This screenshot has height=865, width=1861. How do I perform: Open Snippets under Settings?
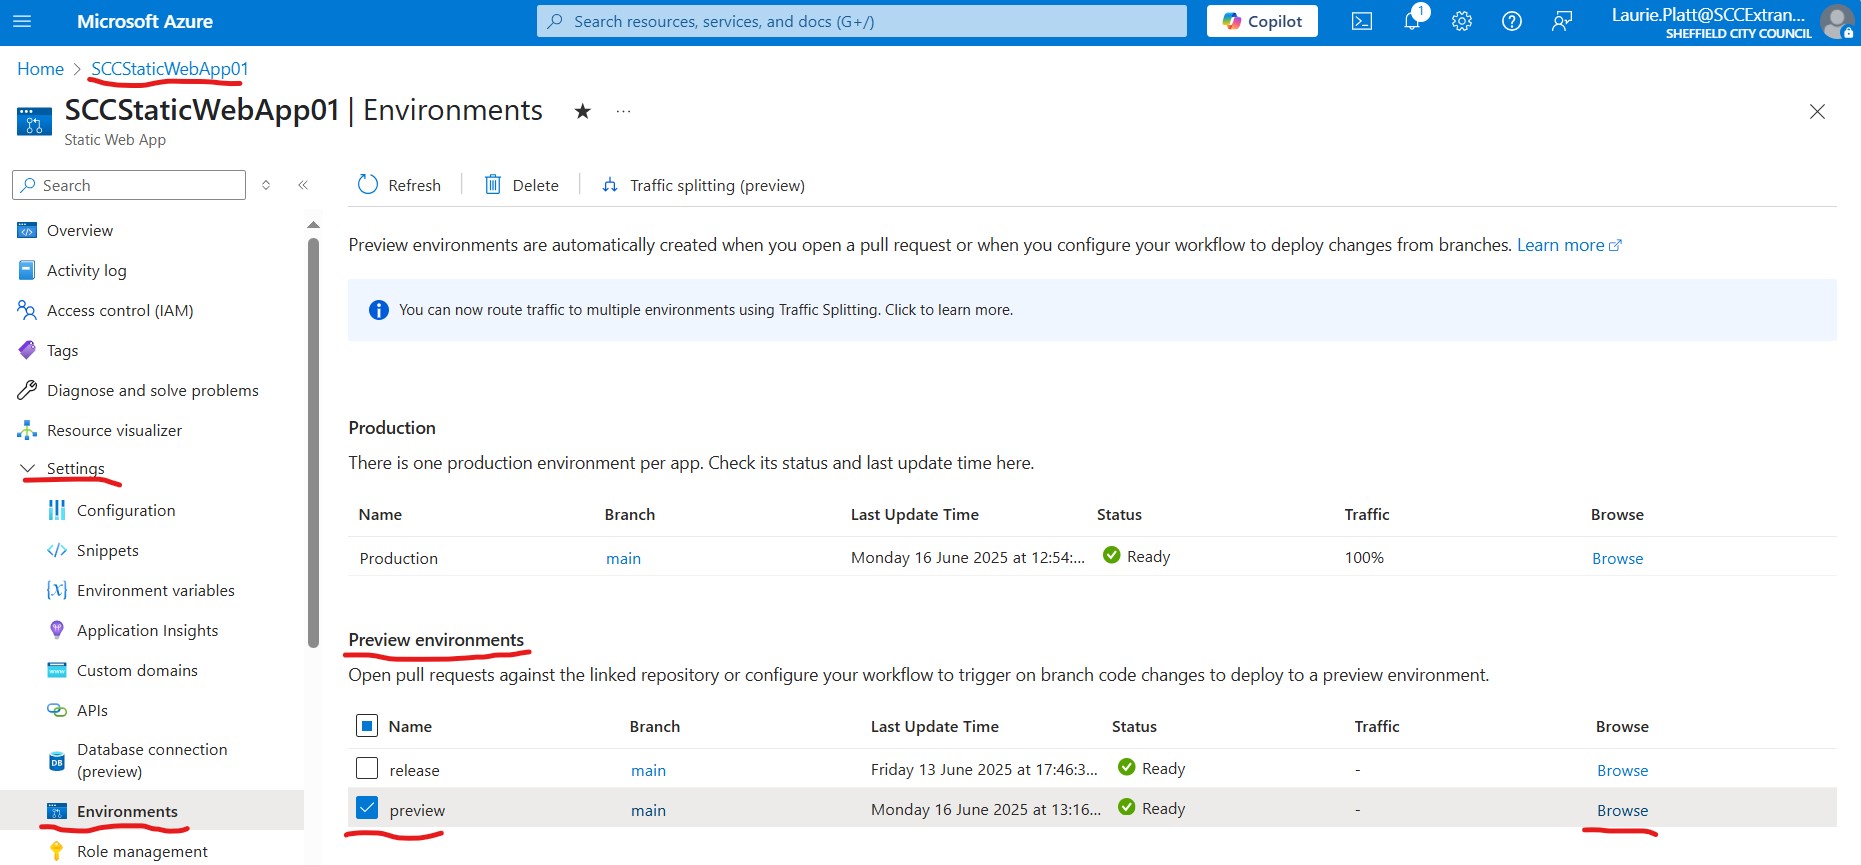(x=108, y=550)
